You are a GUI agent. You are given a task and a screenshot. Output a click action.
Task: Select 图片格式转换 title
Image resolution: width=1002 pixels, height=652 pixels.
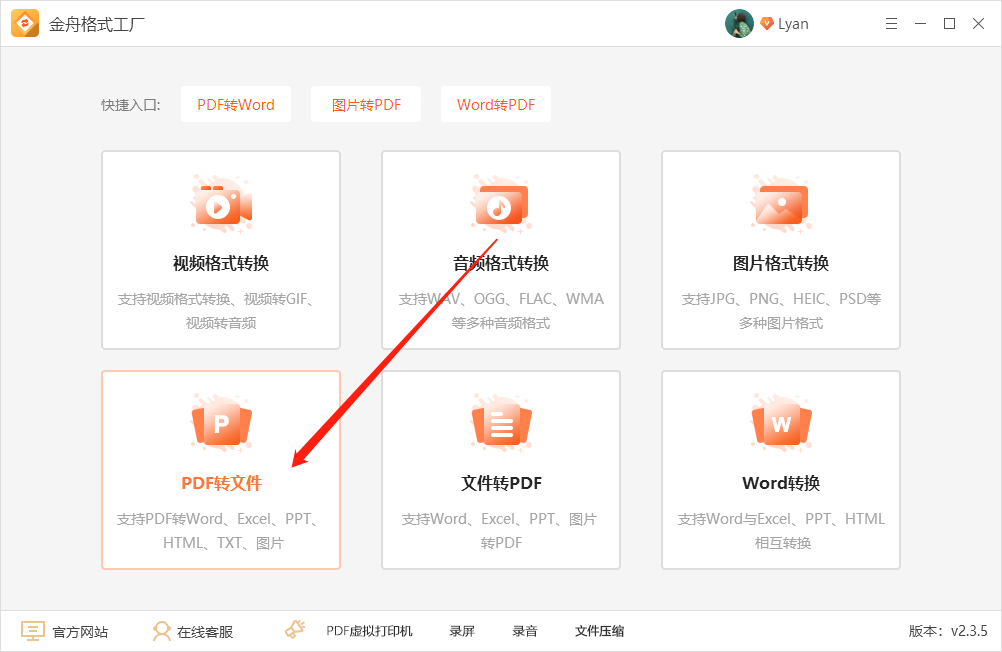[781, 263]
